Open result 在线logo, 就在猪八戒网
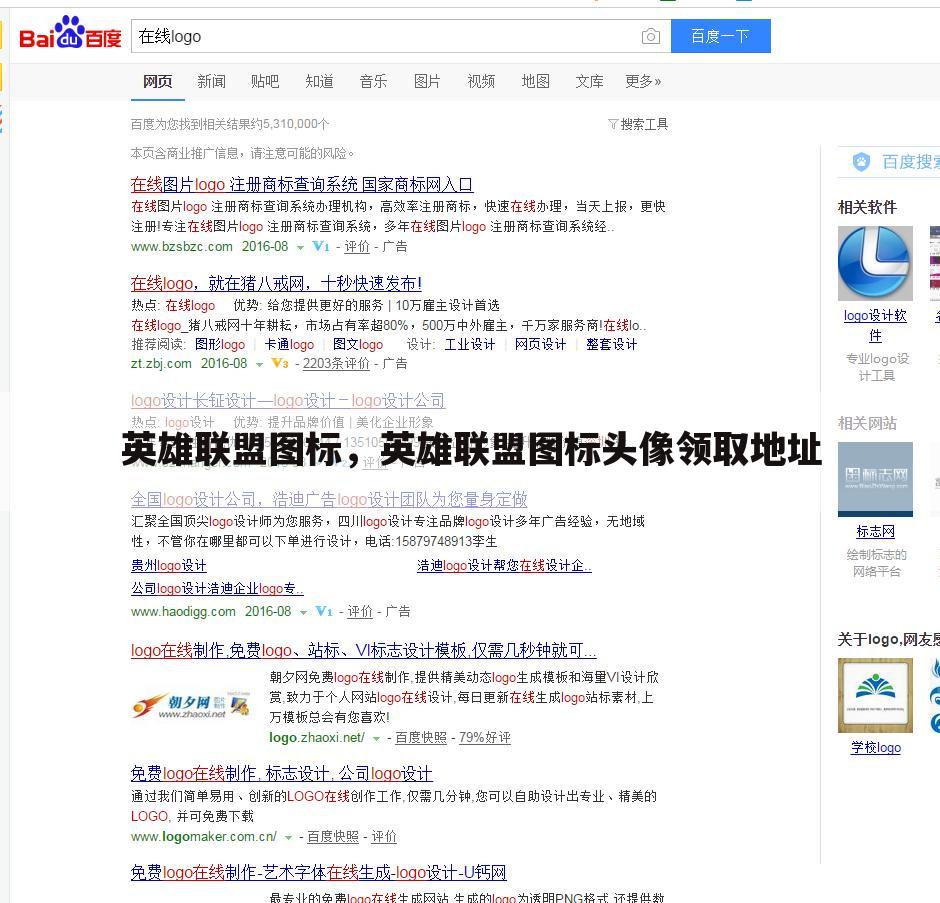The height and width of the screenshot is (903, 940). pyautogui.click(x=276, y=283)
